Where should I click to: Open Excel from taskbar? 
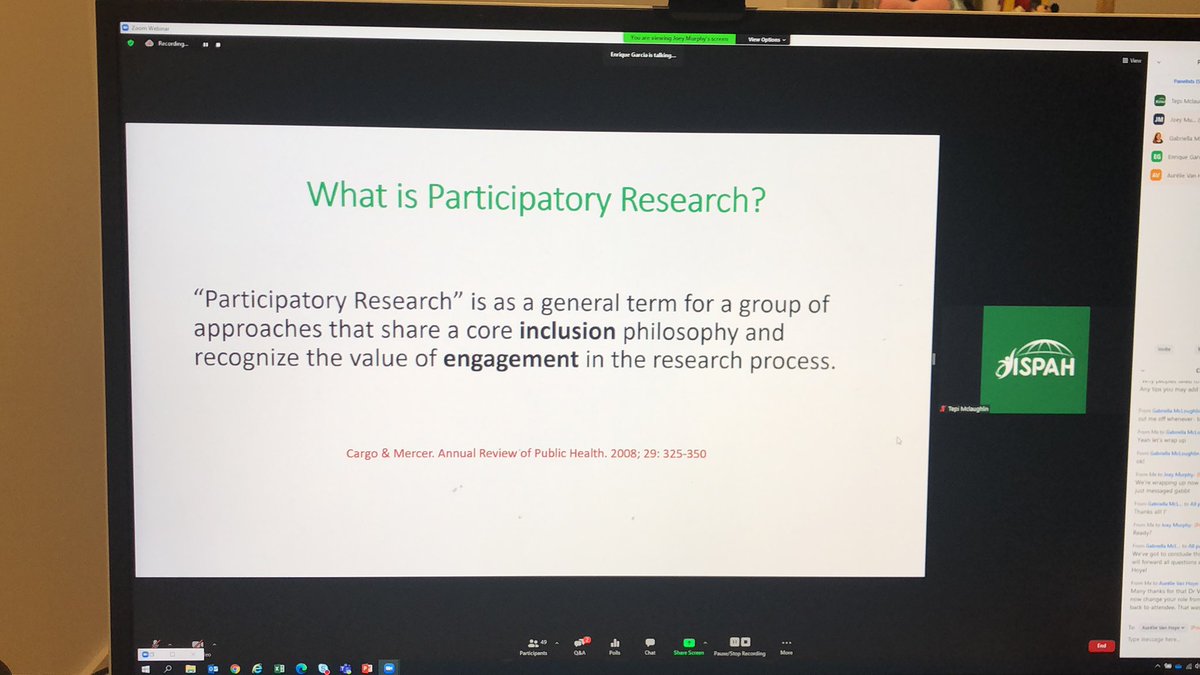click(x=278, y=667)
